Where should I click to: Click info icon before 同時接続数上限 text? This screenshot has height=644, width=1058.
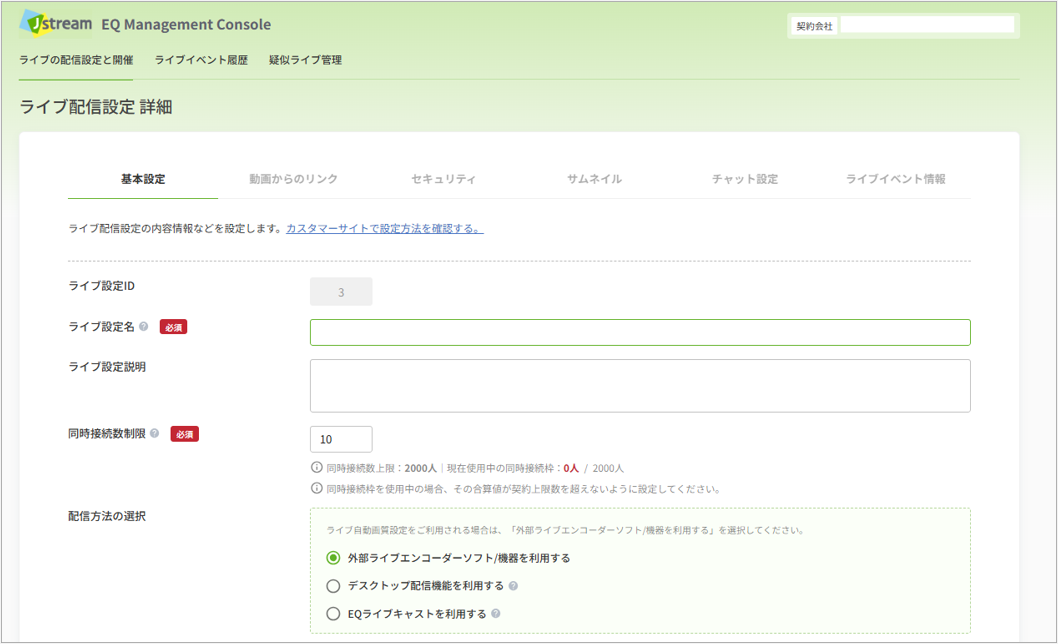[x=316, y=467]
